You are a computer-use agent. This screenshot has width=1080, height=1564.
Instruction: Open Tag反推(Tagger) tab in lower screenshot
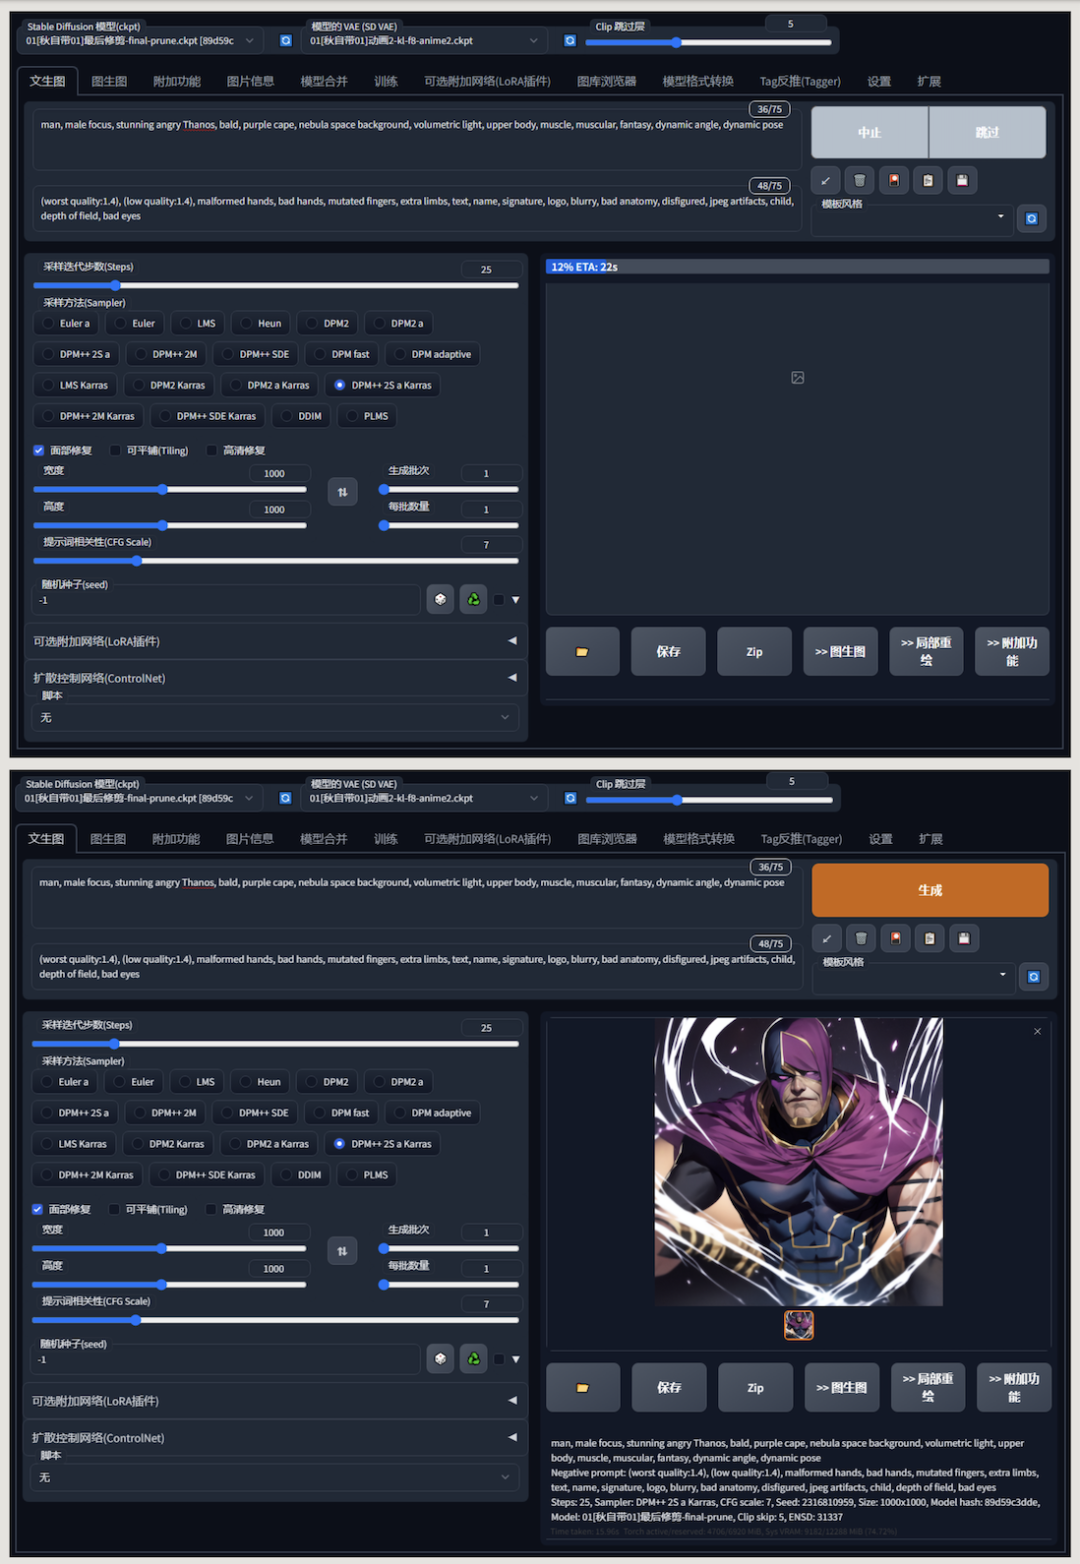[x=801, y=839]
